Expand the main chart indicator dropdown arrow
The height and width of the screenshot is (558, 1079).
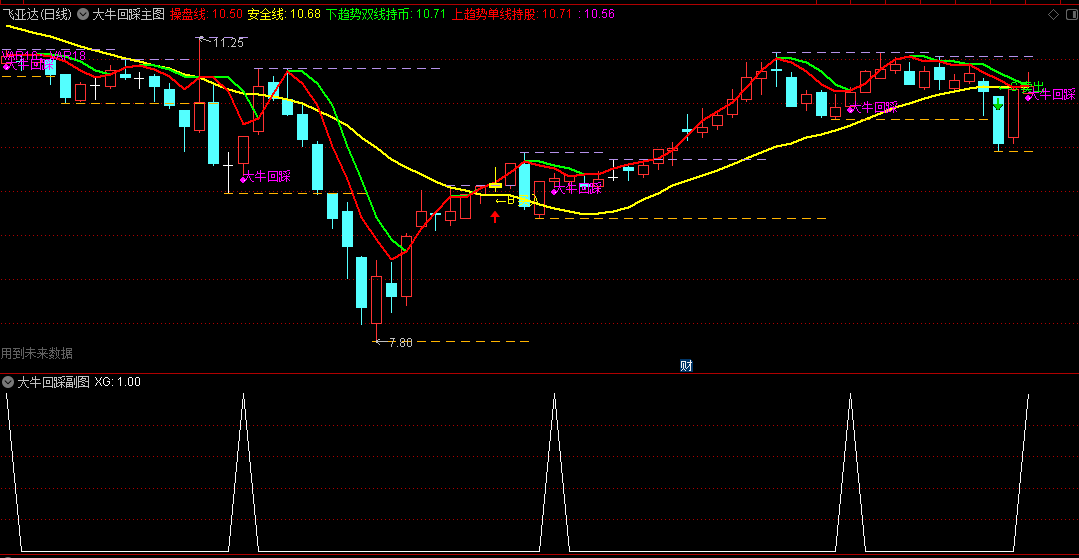click(83, 14)
